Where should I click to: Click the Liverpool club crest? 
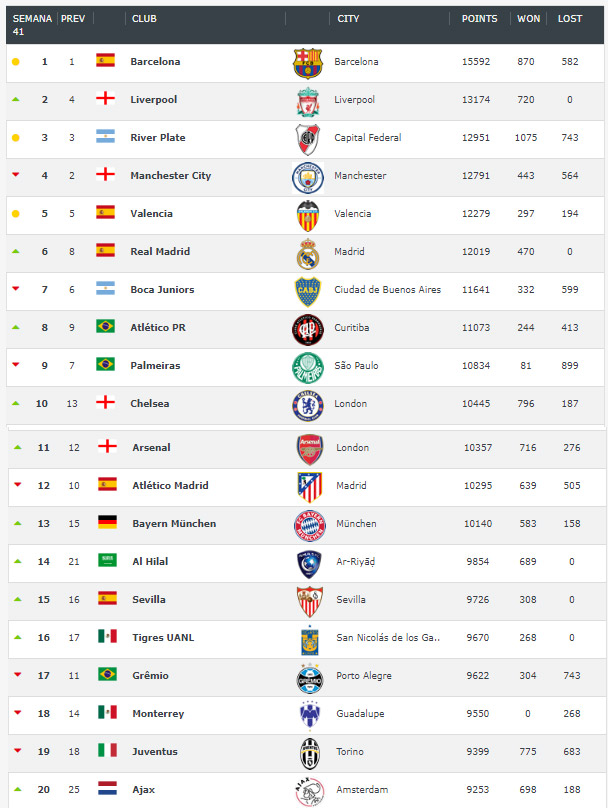click(x=308, y=102)
